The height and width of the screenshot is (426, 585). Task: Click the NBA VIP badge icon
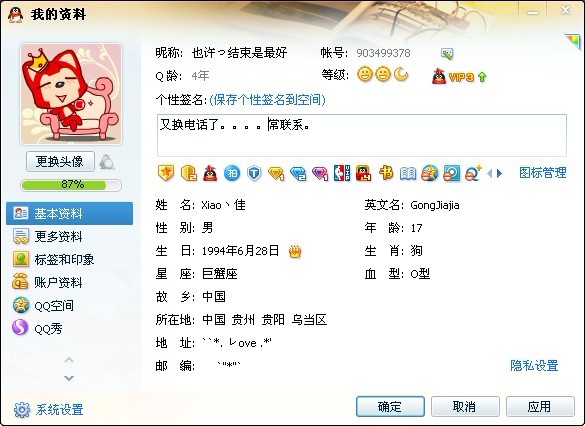tap(342, 173)
